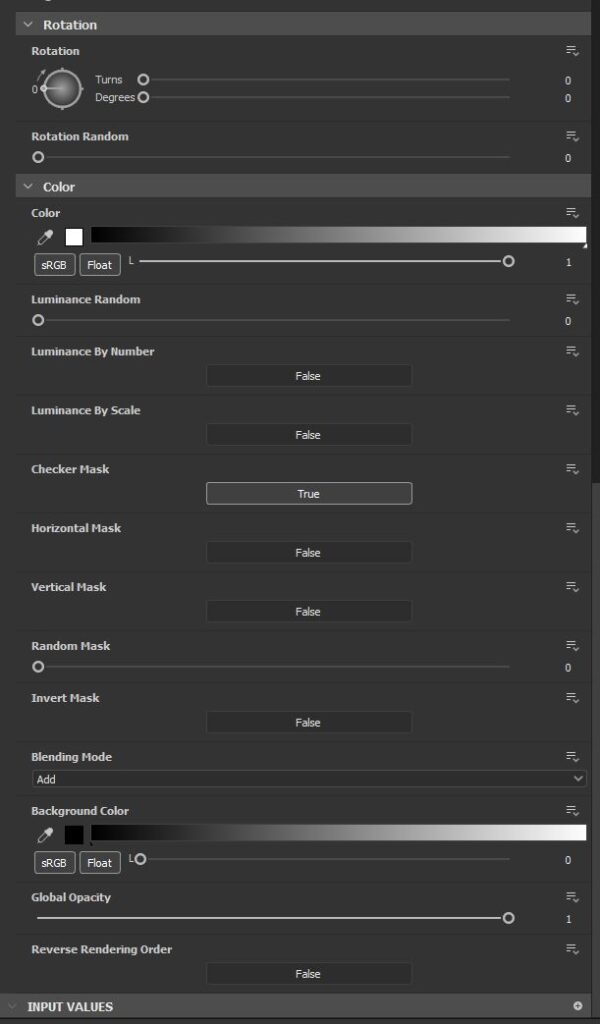Open the Luminance By Scale preset menu icon
600x1024 pixels.
(573, 411)
